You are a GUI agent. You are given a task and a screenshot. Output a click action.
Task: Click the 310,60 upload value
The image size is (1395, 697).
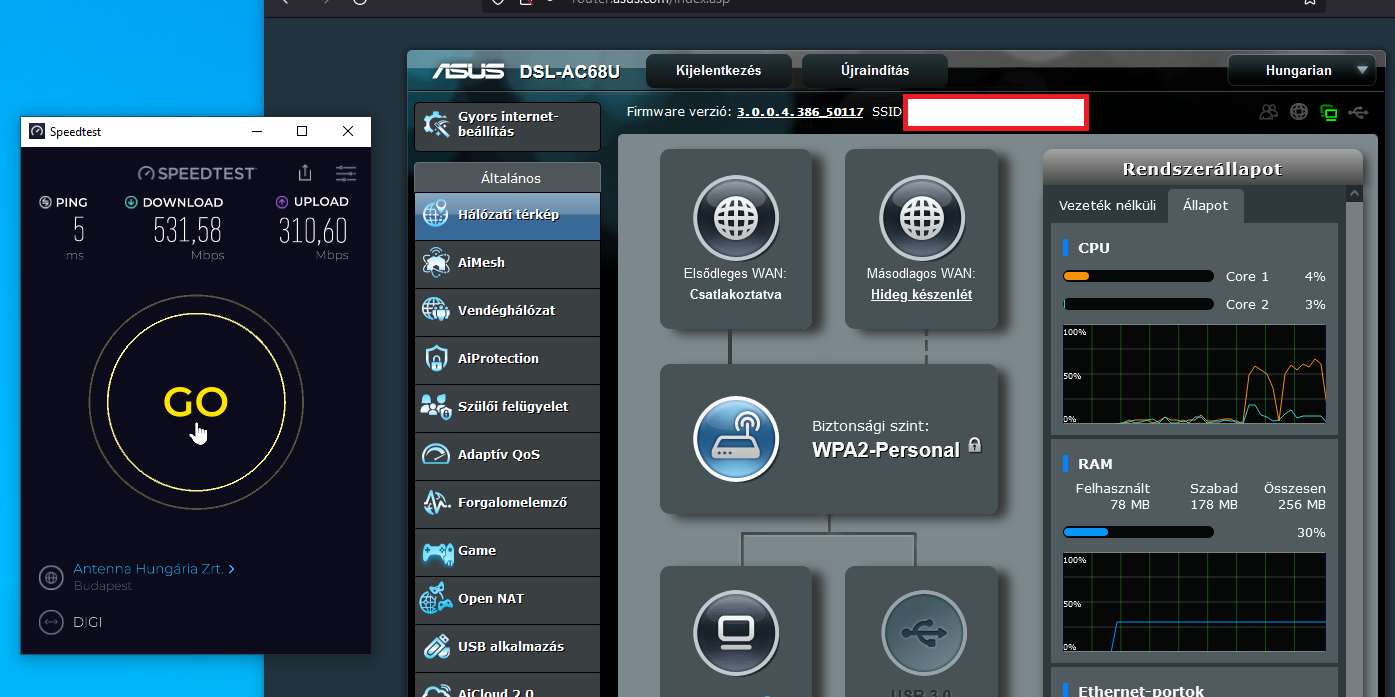[313, 231]
